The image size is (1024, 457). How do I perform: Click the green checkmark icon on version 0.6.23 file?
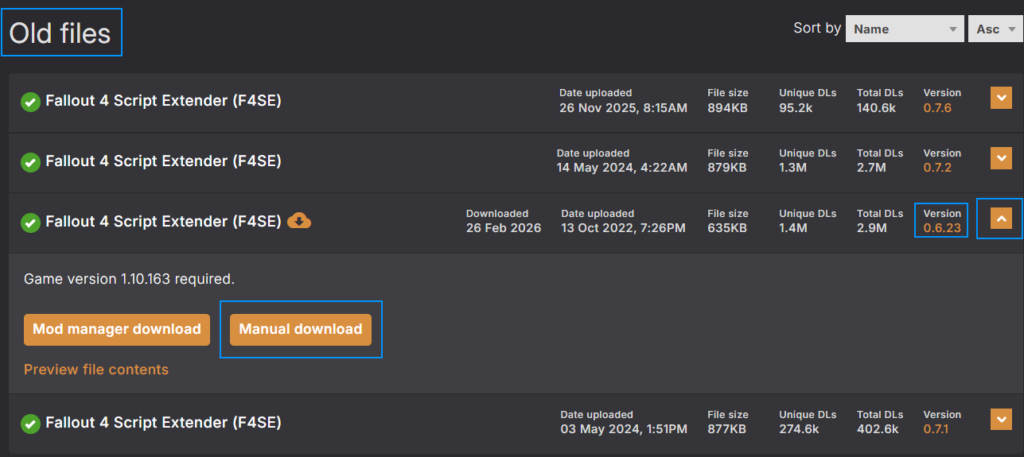pyautogui.click(x=31, y=222)
